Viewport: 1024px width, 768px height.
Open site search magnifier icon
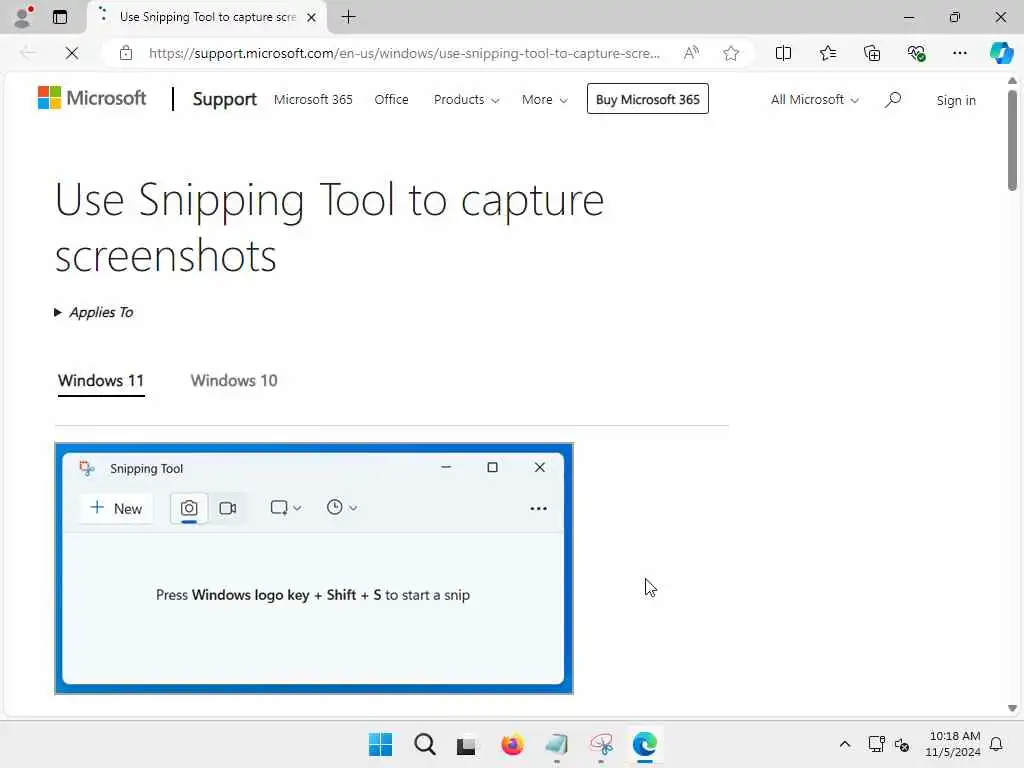click(893, 99)
